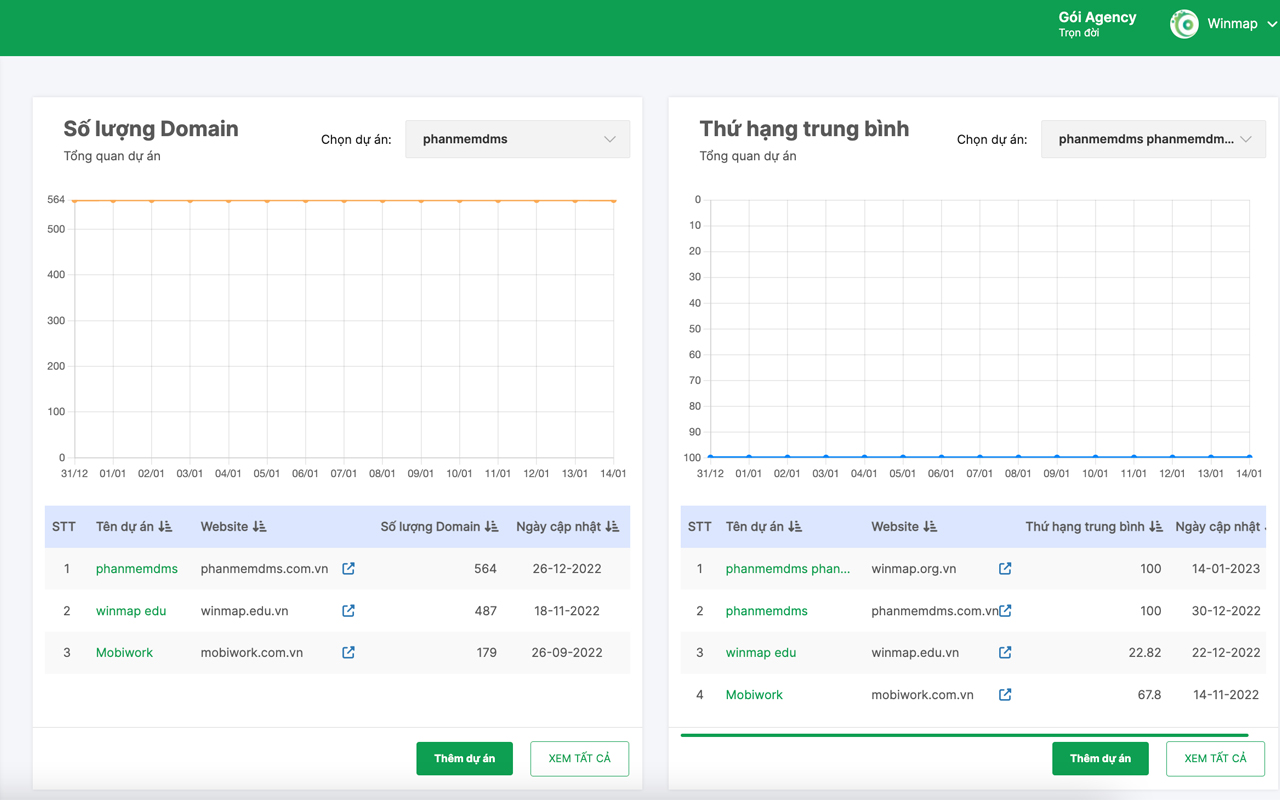1280x800 pixels.
Task: Select average rank value 22.82
Action: (1145, 652)
